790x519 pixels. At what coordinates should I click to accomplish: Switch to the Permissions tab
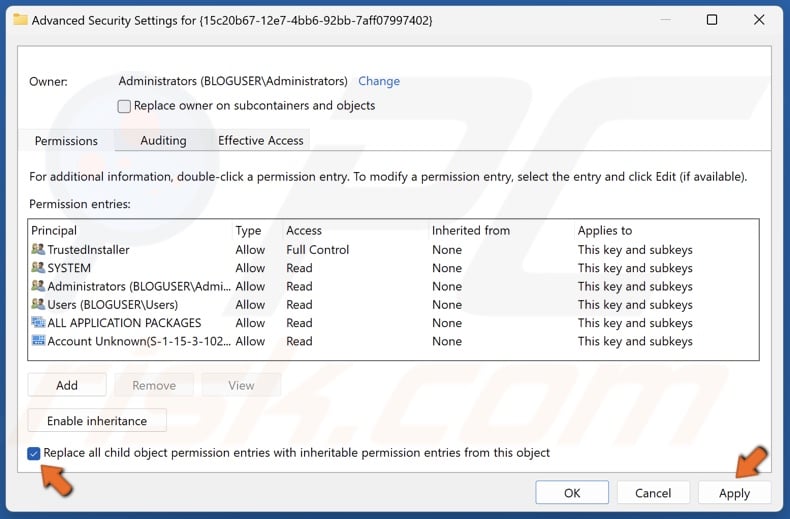[x=66, y=141]
